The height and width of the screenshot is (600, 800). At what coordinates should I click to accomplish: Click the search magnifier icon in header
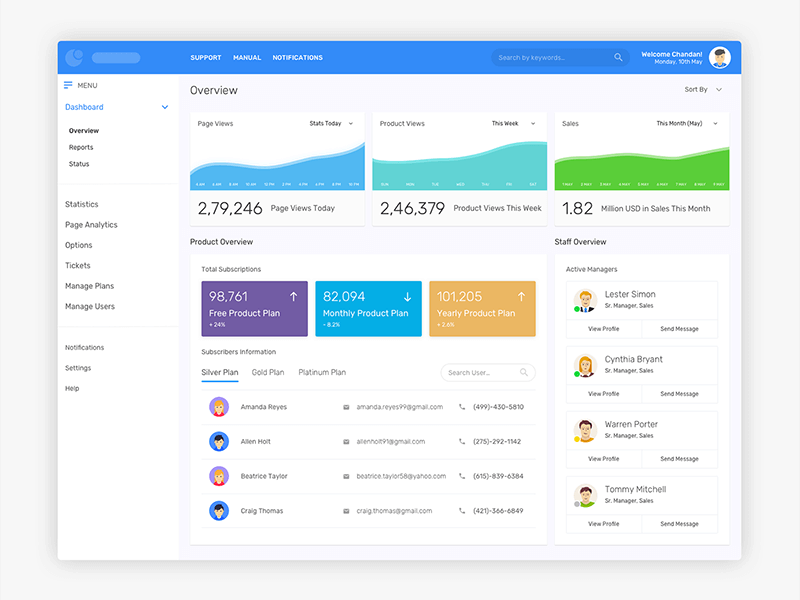618,58
